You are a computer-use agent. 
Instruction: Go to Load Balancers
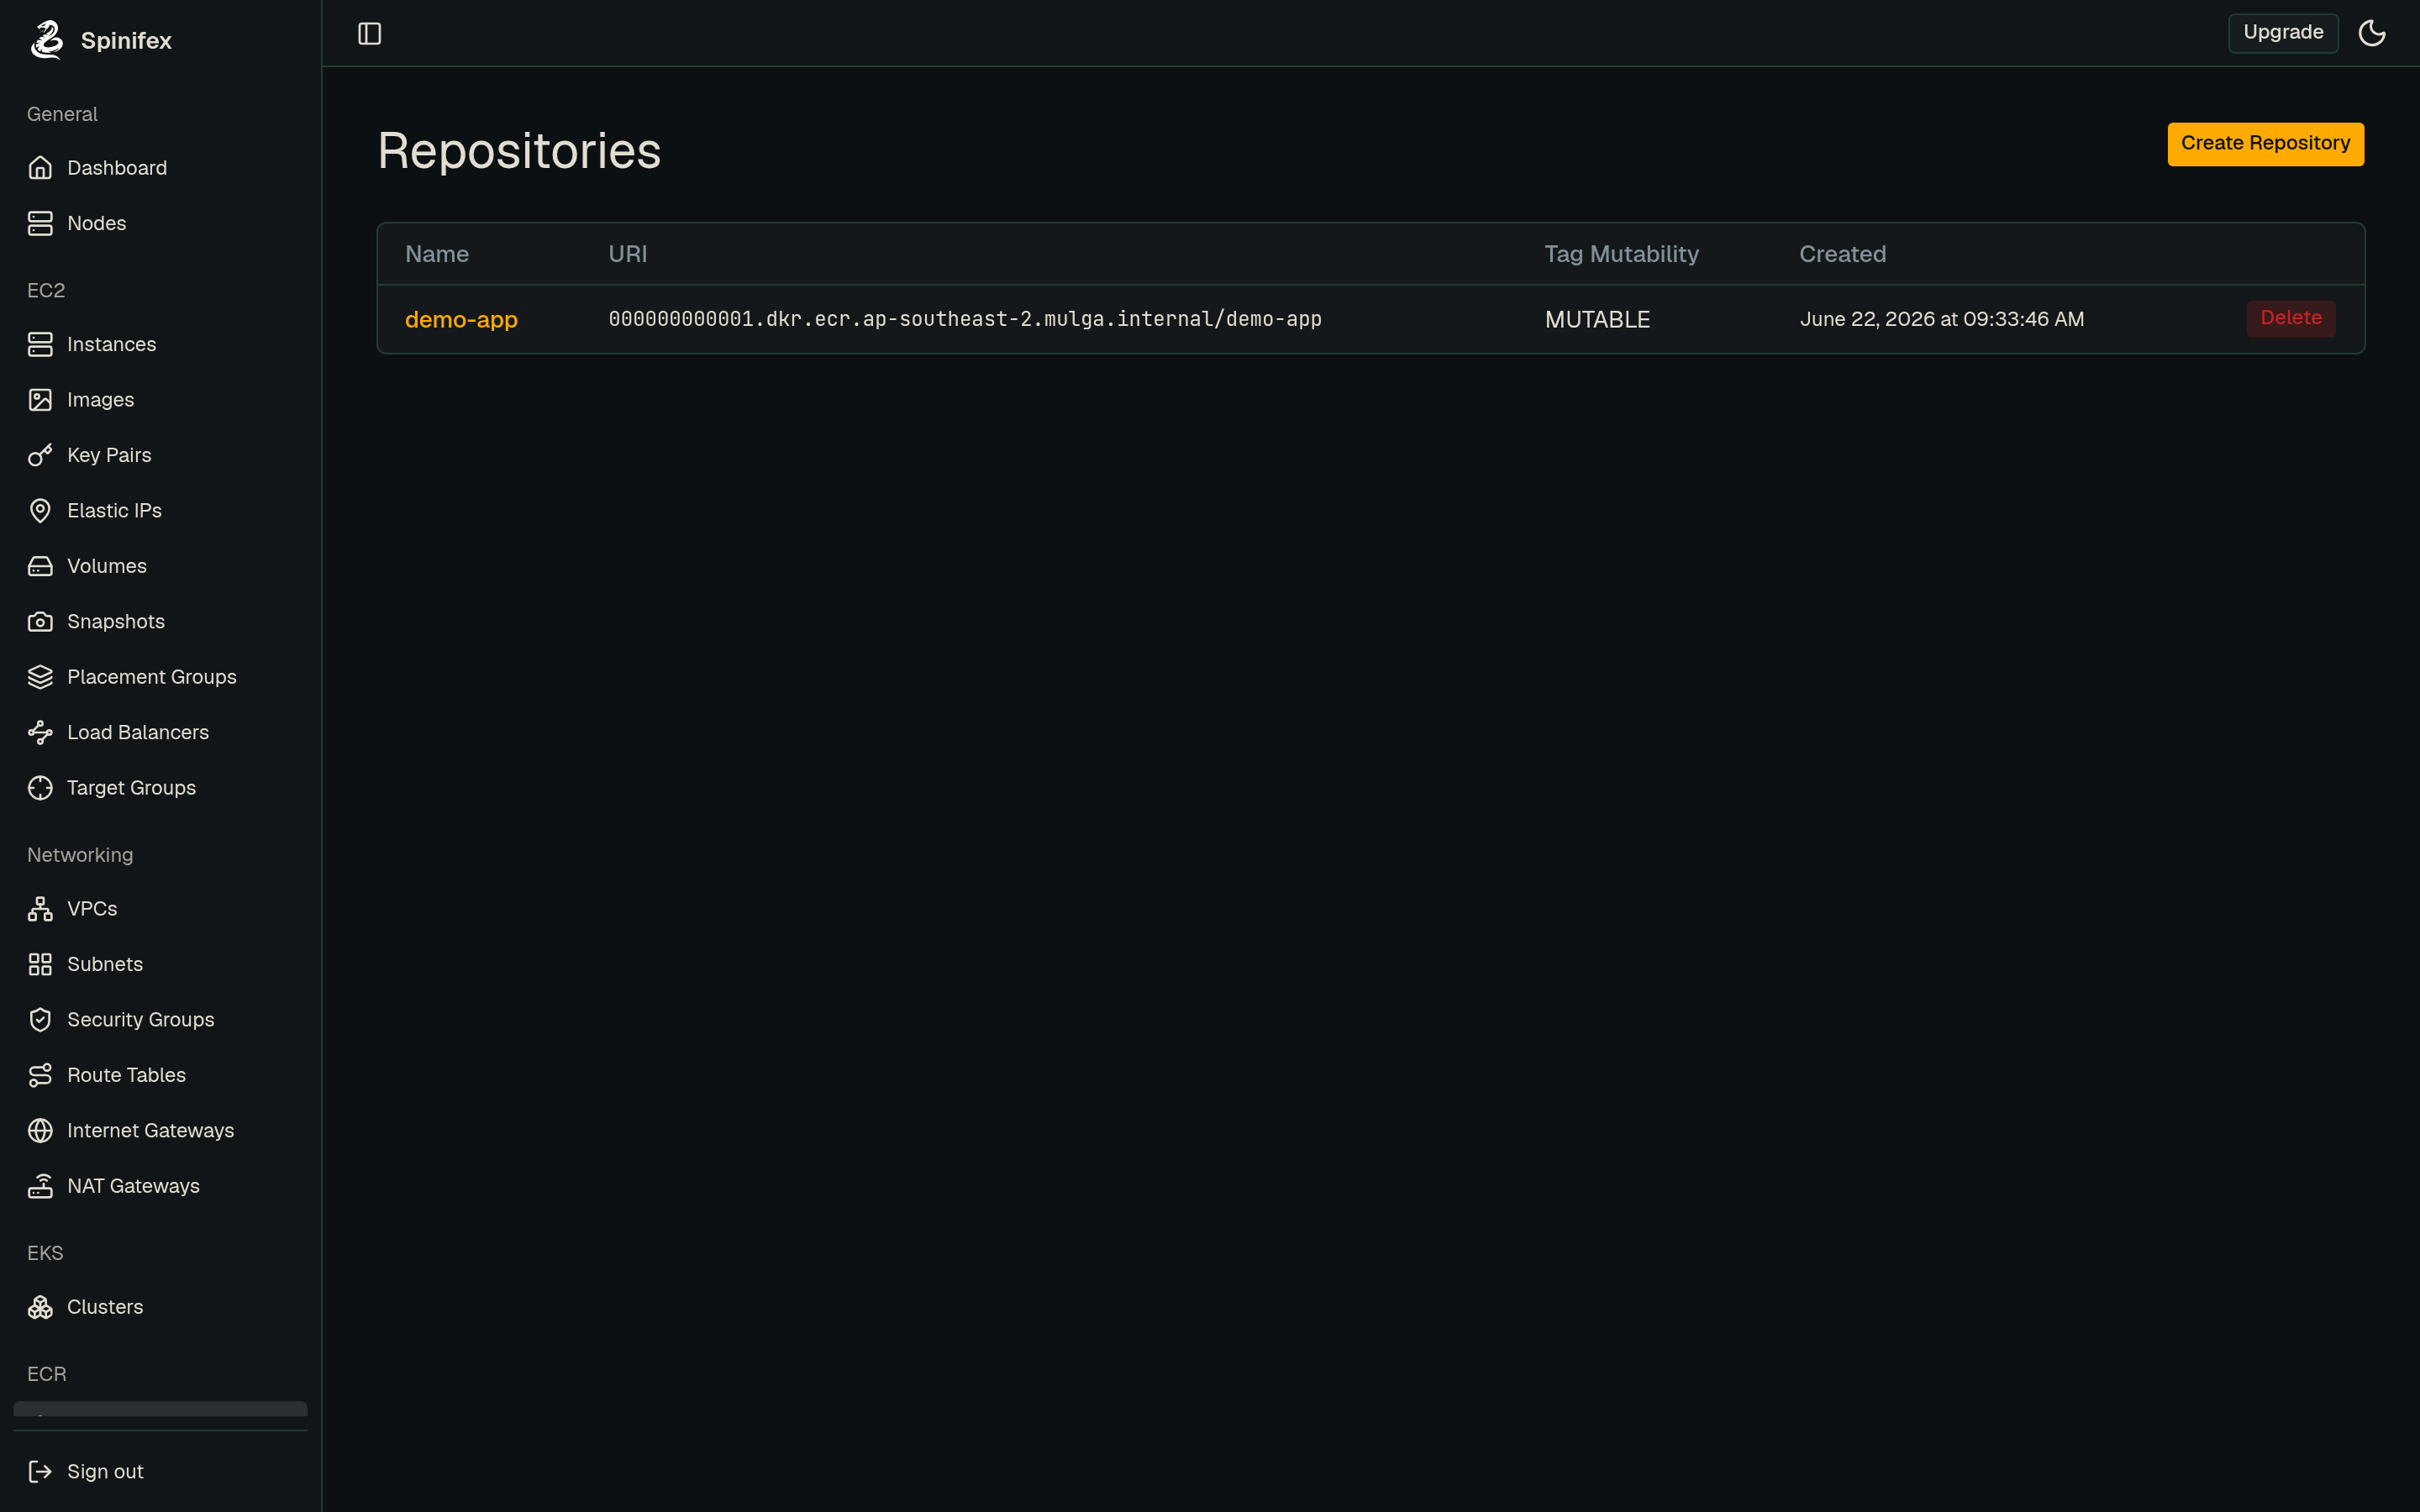click(x=160, y=733)
